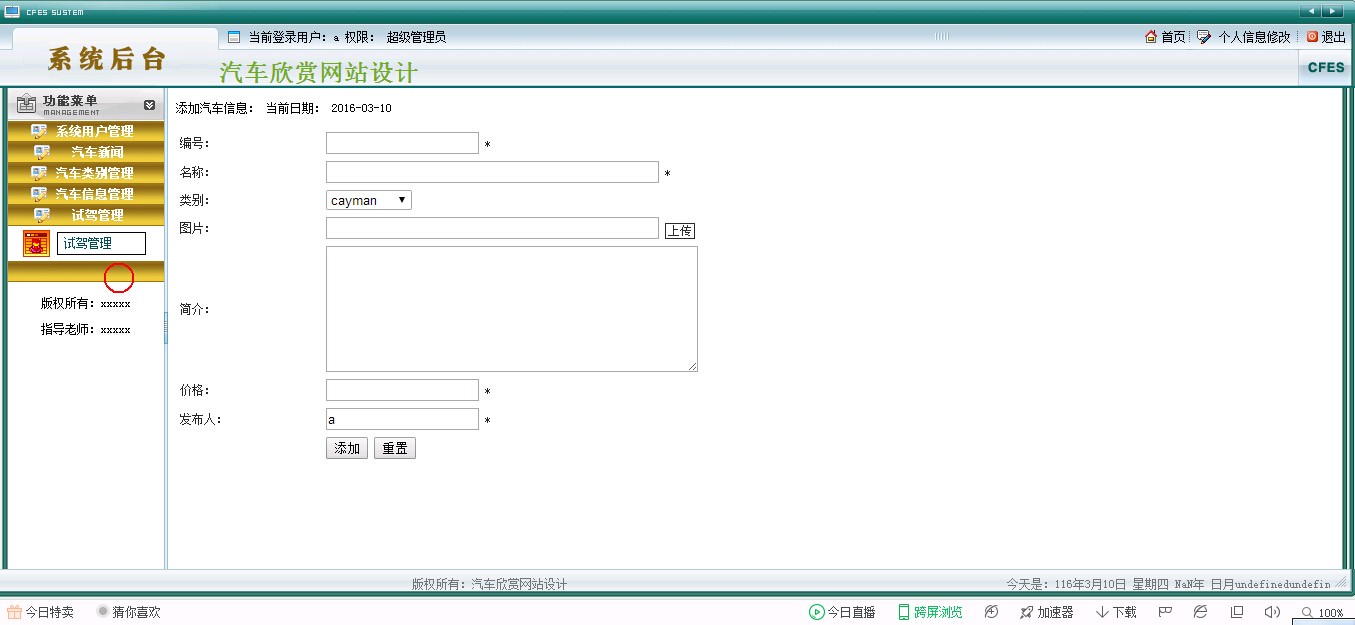Screen dimensions: 1355x625
Task: Click the CFES logo at top right
Action: coord(1326,67)
